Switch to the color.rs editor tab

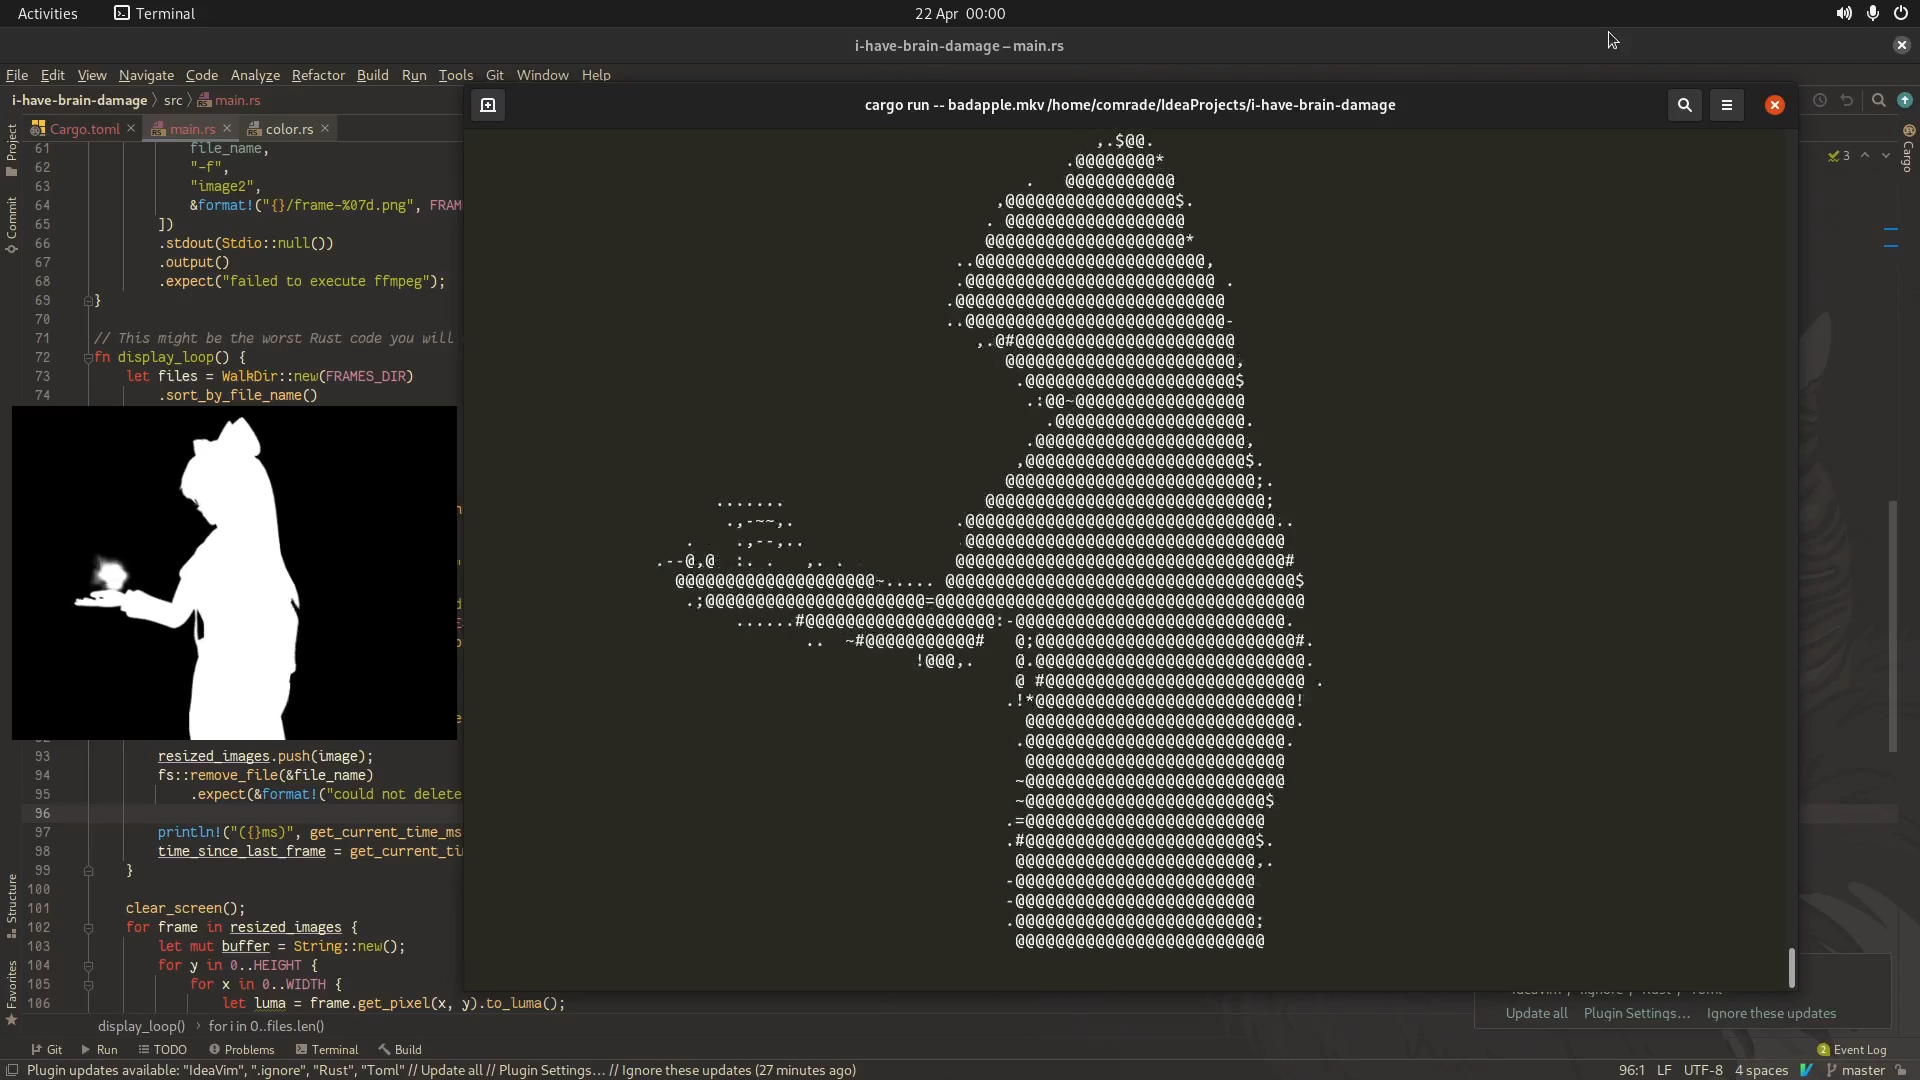(x=288, y=129)
